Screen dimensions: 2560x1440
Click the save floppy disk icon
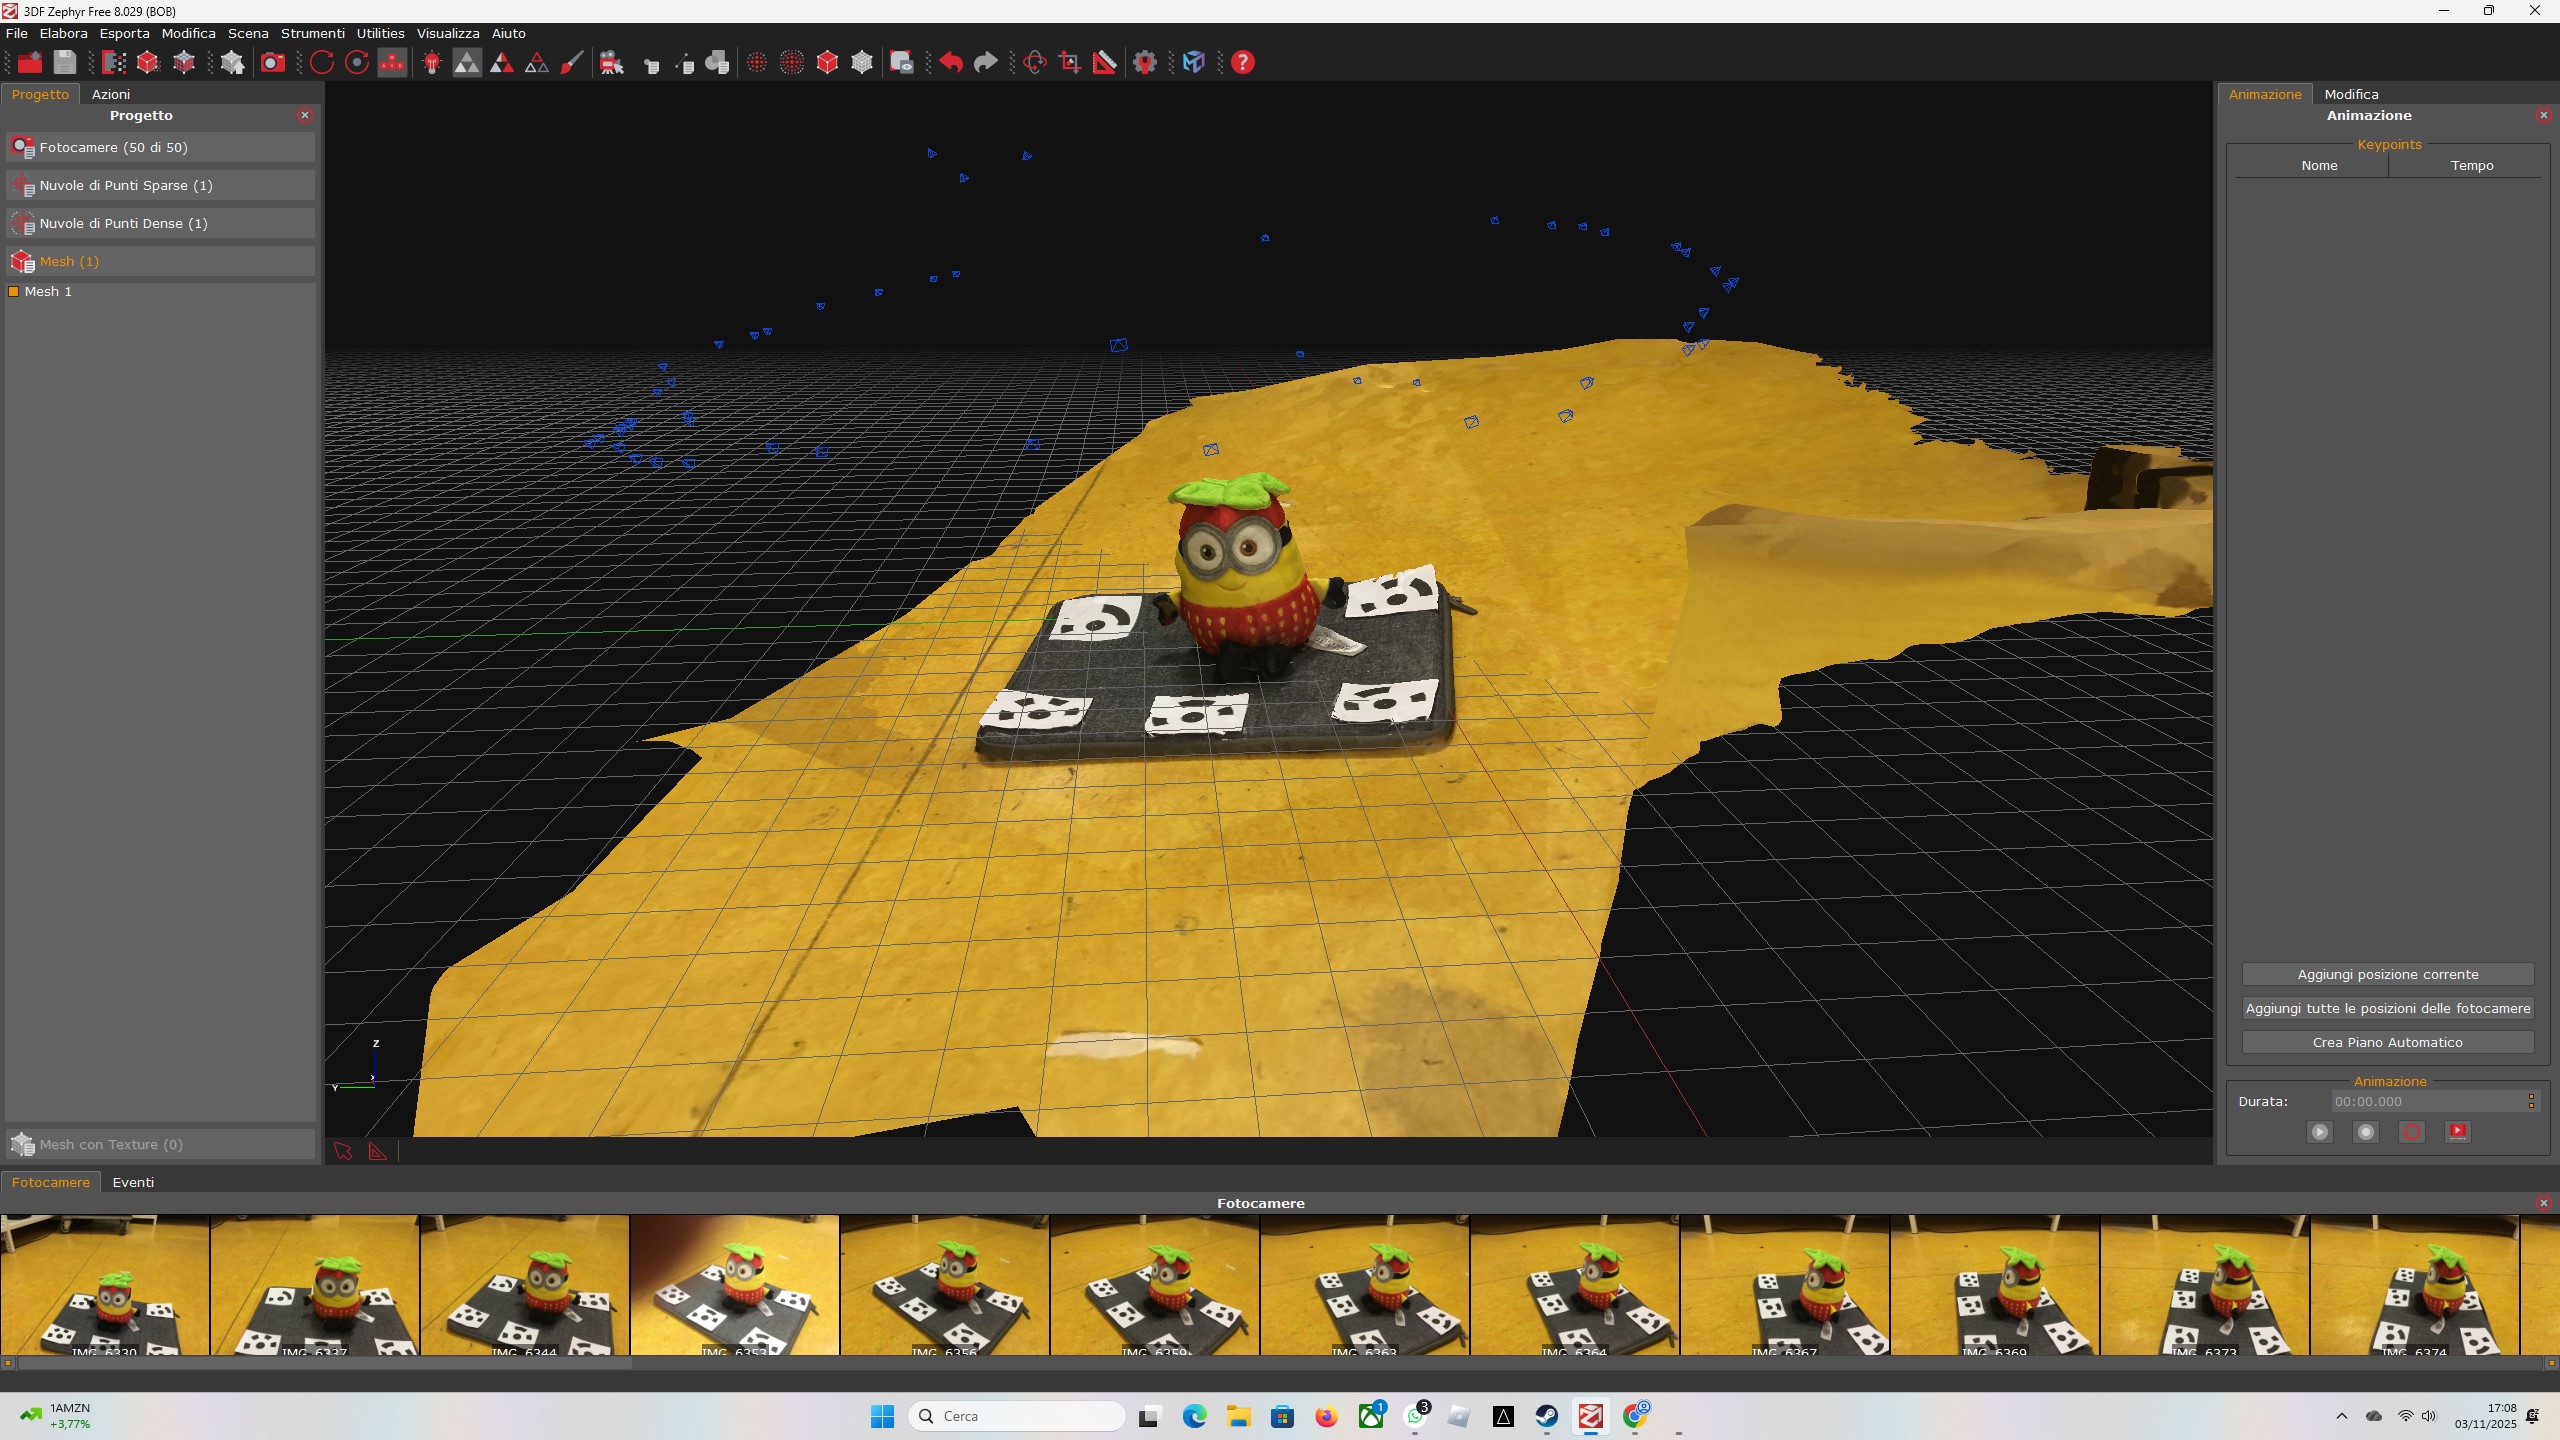[x=65, y=62]
